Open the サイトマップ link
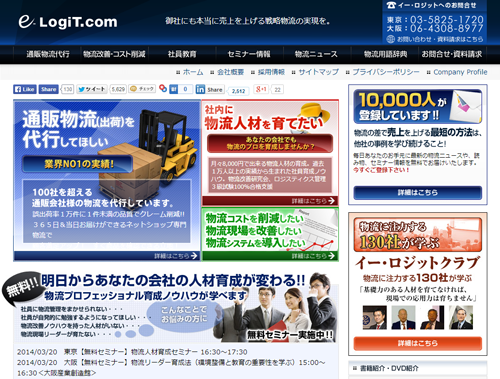This screenshot has width=500, height=379. tap(318, 72)
